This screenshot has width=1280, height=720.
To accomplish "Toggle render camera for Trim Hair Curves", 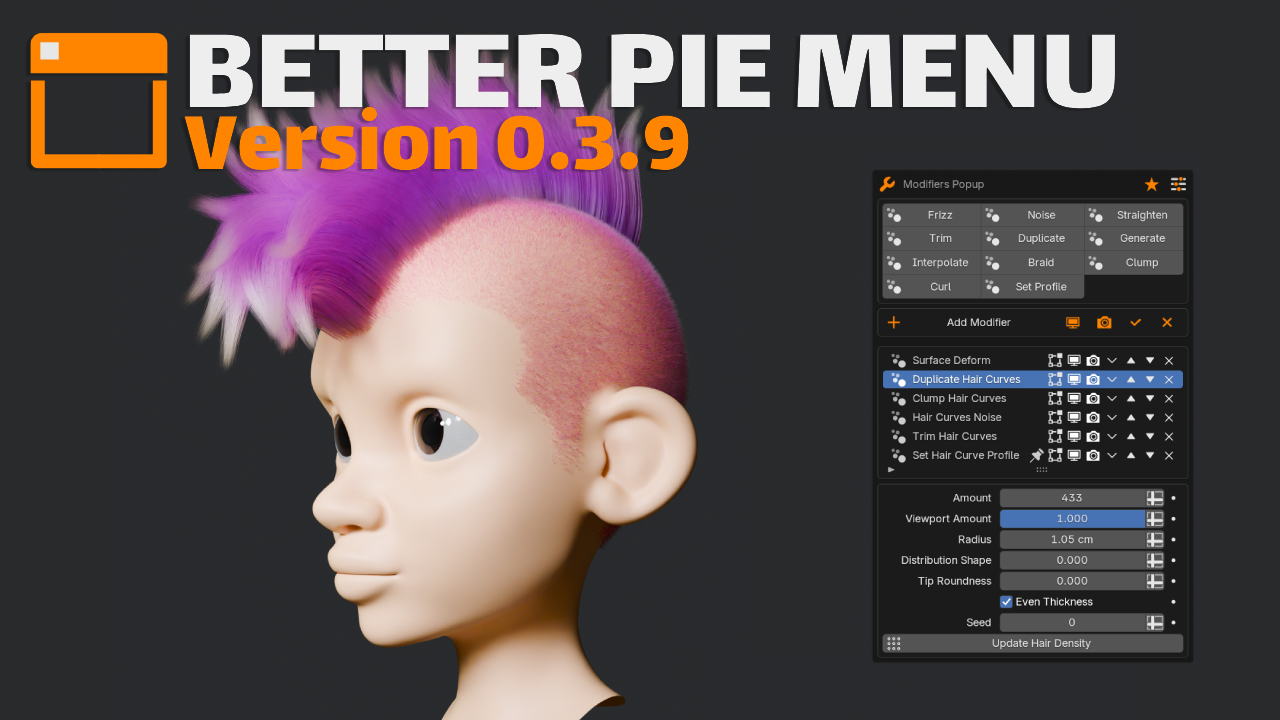I will [1093, 437].
